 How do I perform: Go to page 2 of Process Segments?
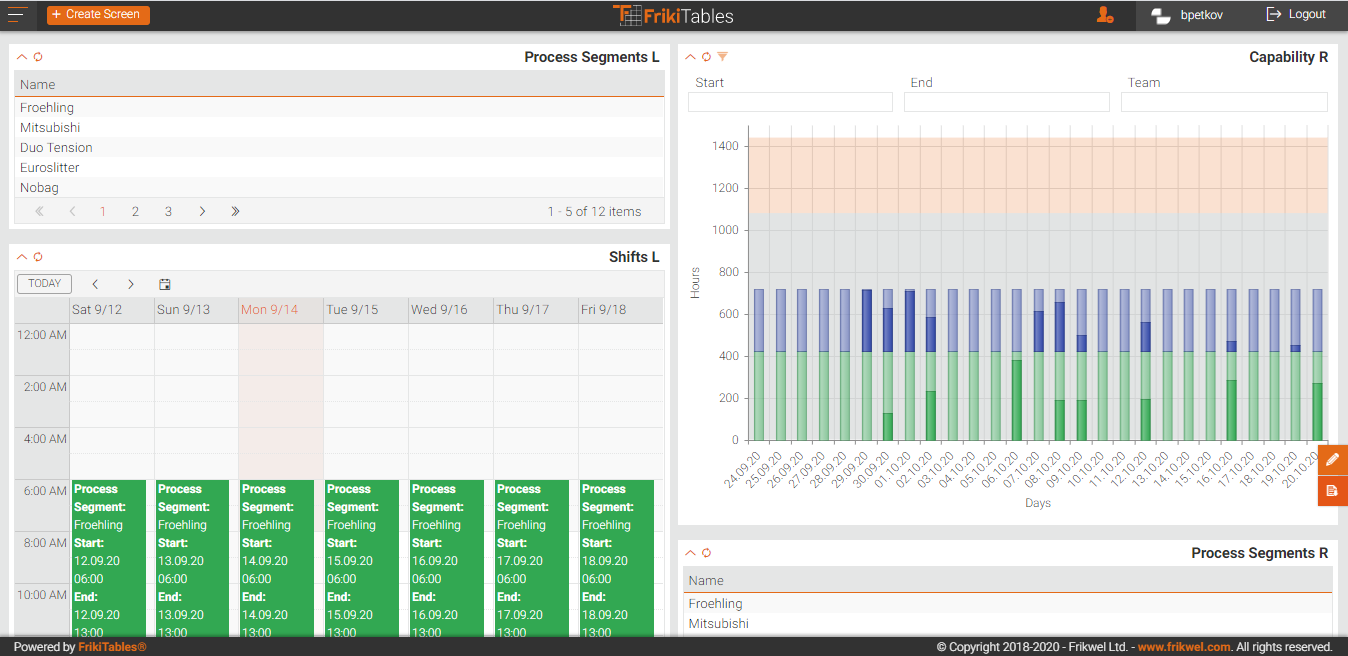[135, 211]
